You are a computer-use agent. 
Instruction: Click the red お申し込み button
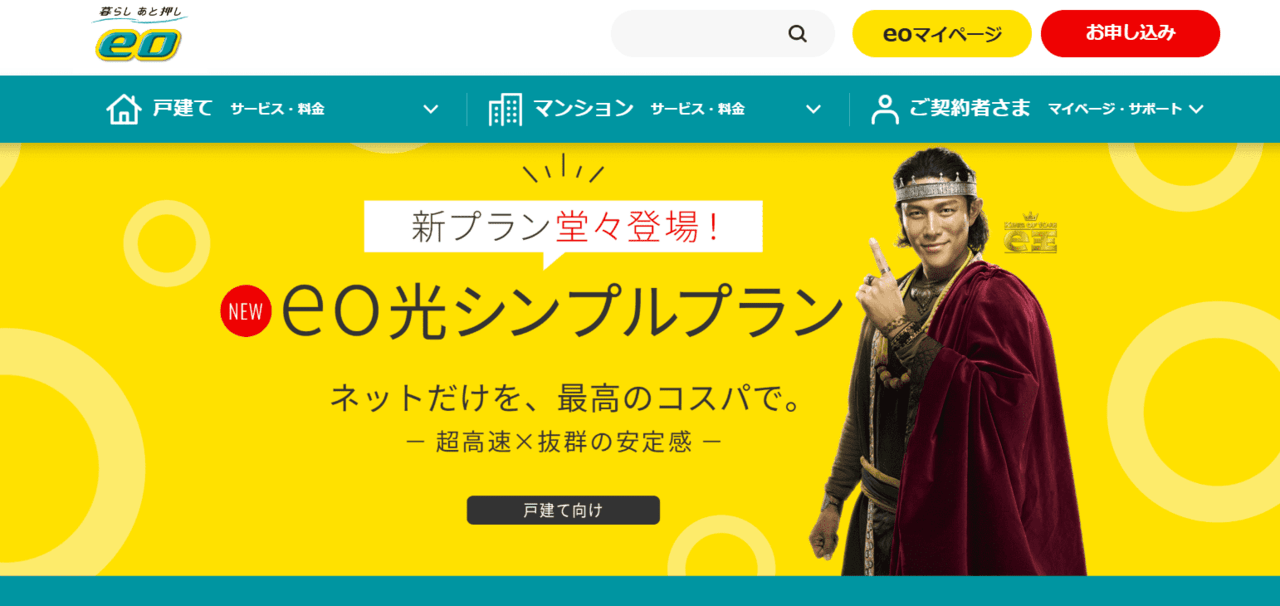(1131, 34)
